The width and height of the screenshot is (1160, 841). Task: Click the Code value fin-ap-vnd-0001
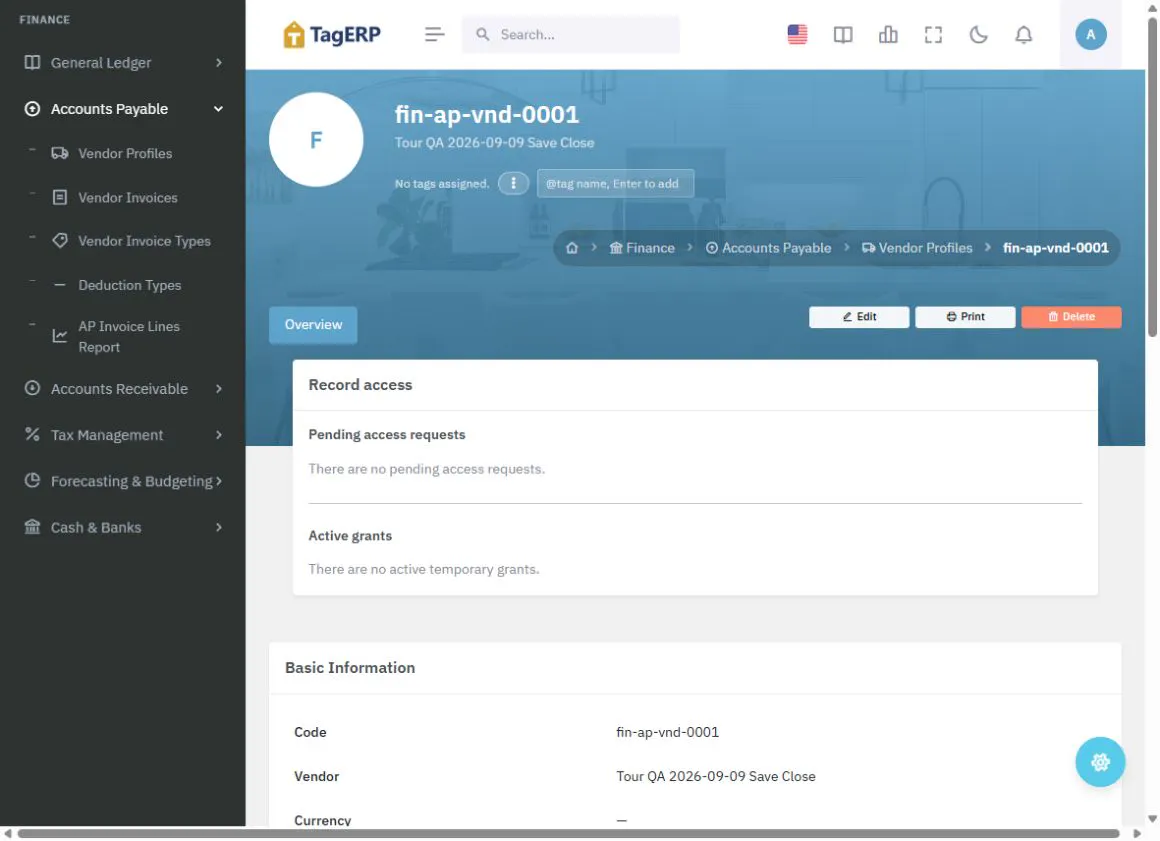tap(667, 732)
